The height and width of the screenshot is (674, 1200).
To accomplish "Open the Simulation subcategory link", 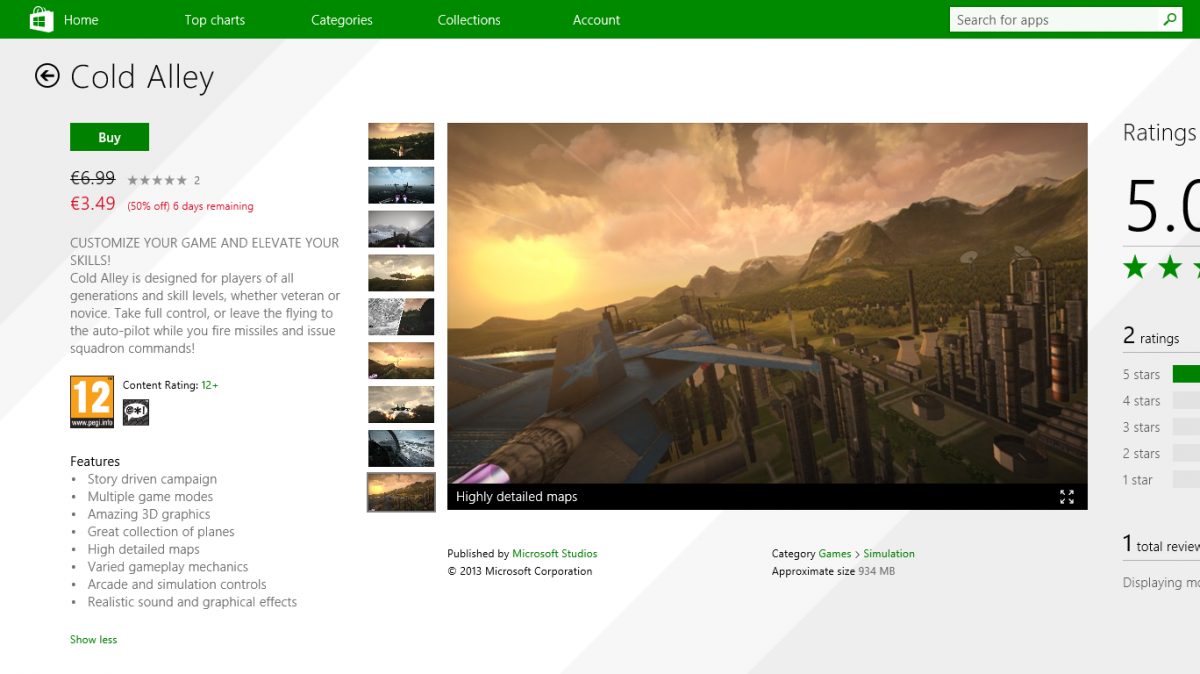I will pos(889,554).
